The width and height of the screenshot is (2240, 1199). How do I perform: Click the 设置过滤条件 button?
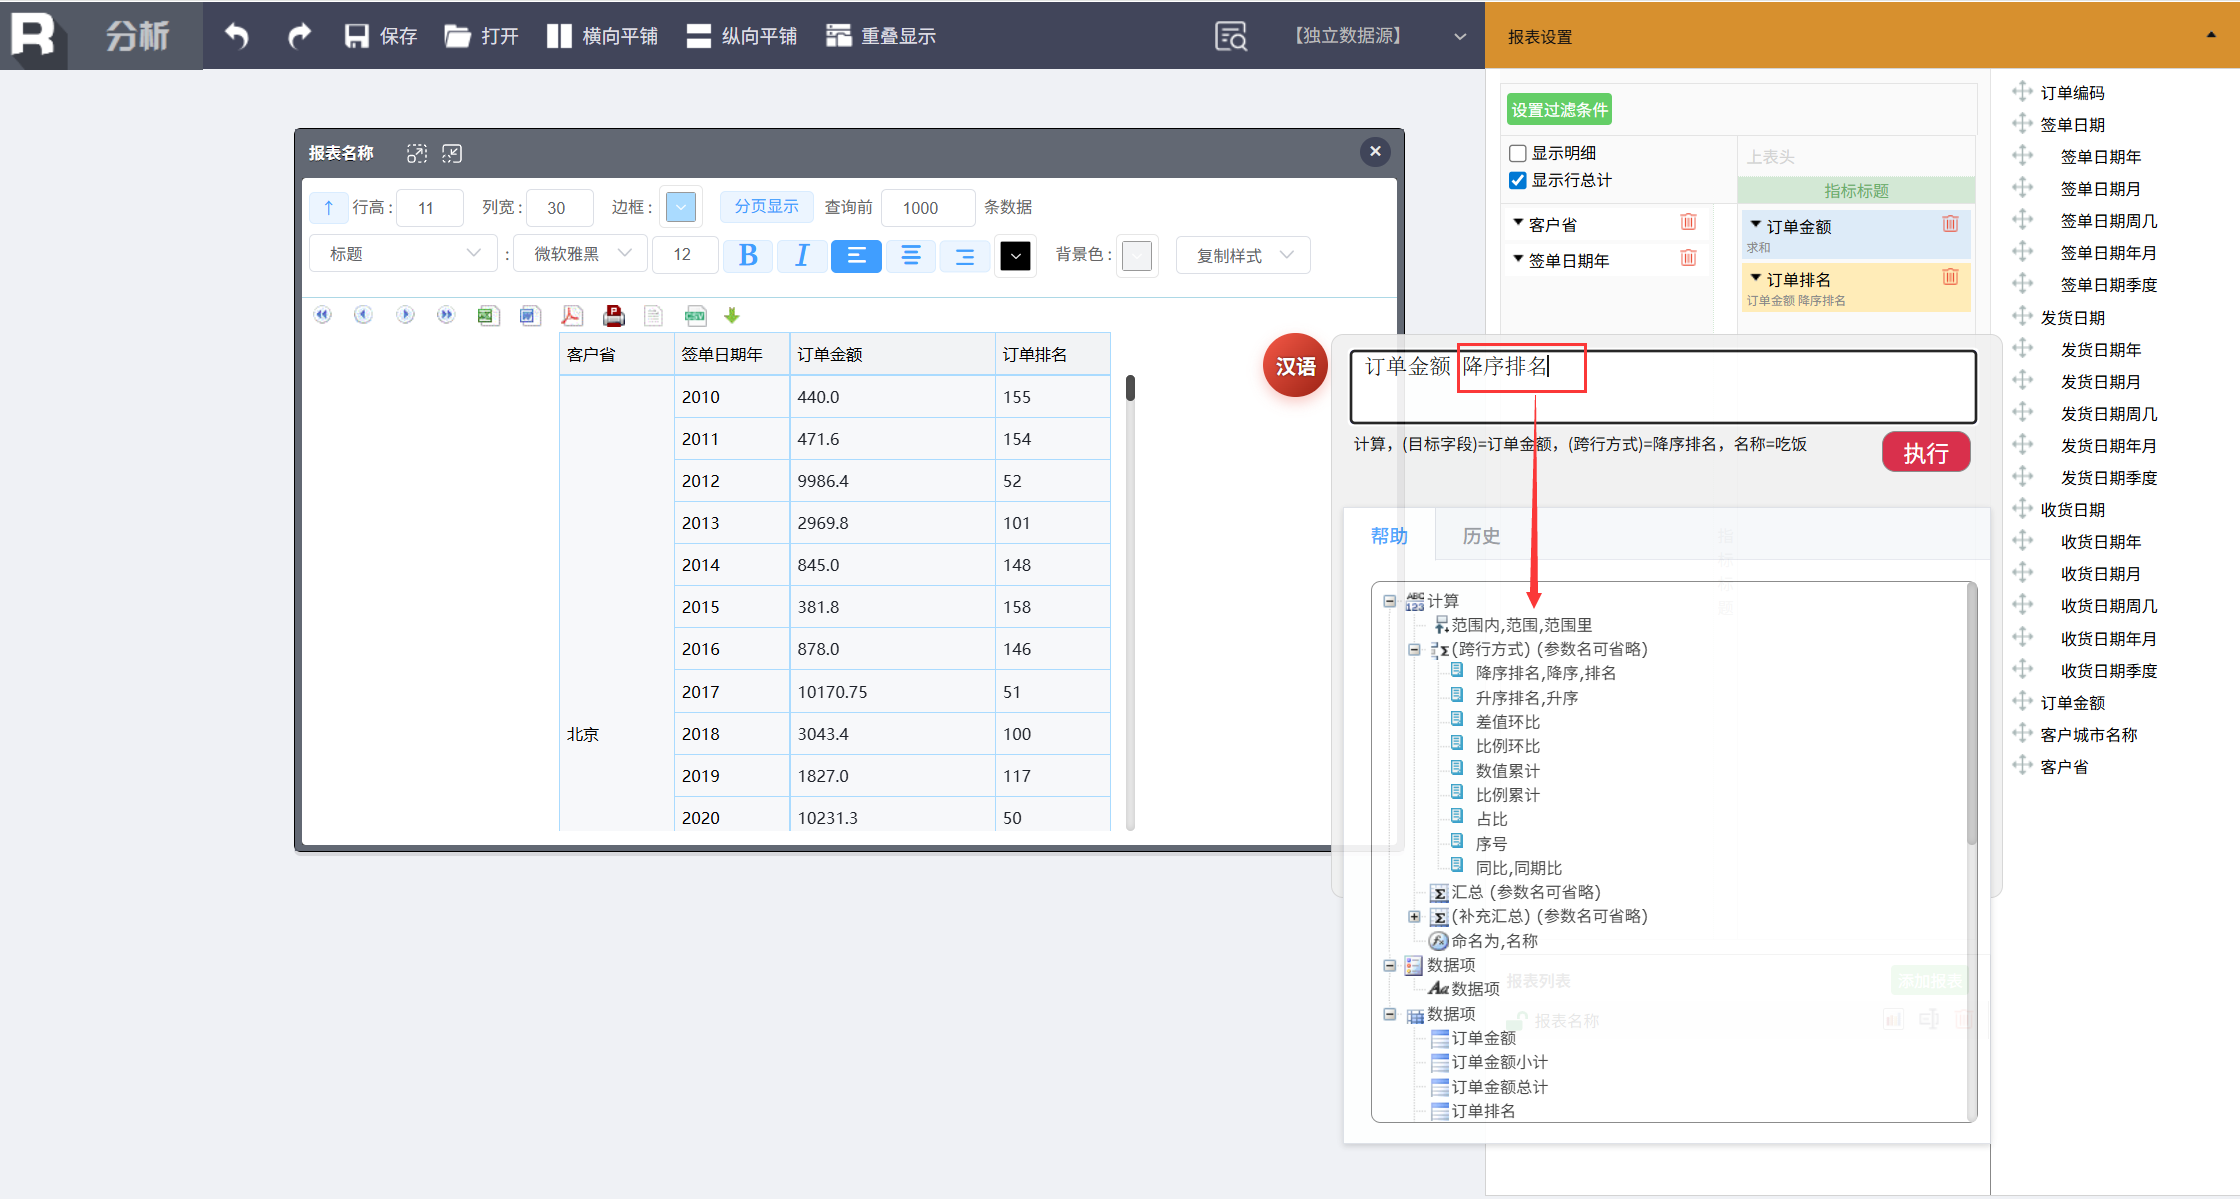(x=1558, y=110)
